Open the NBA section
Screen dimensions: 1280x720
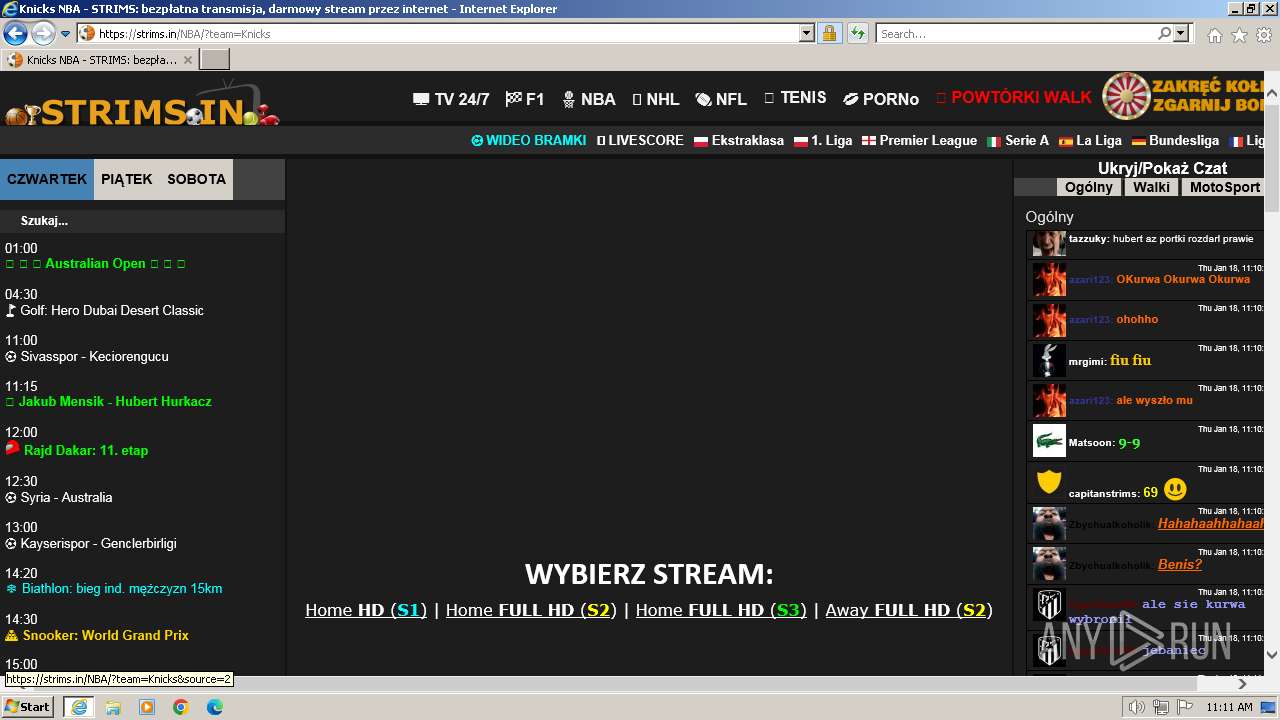pyautogui.click(x=588, y=99)
